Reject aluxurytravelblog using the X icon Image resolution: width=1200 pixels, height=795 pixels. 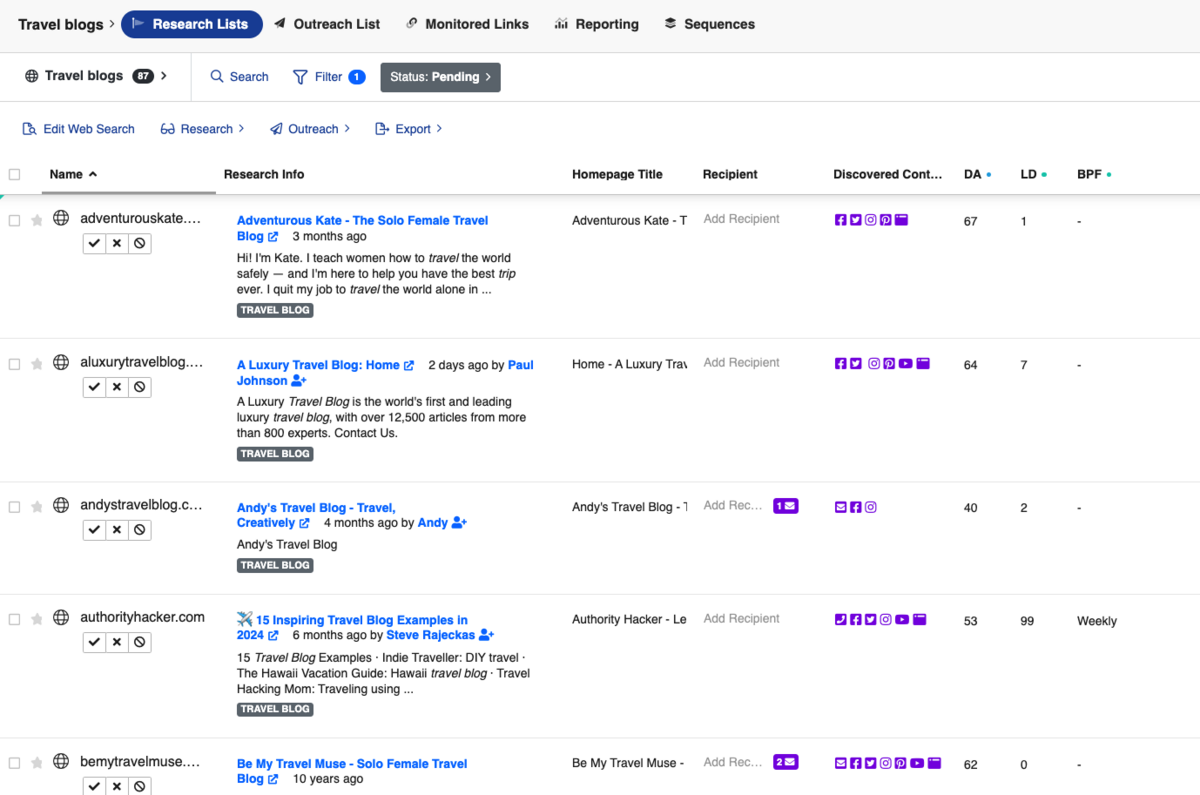click(x=117, y=386)
